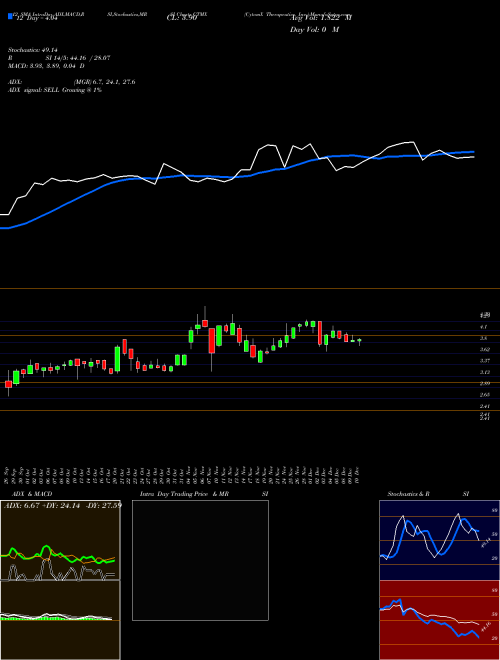
Task: Click the blue 12 Day SMA legend square
Action: pyautogui.click(x=10, y=16)
